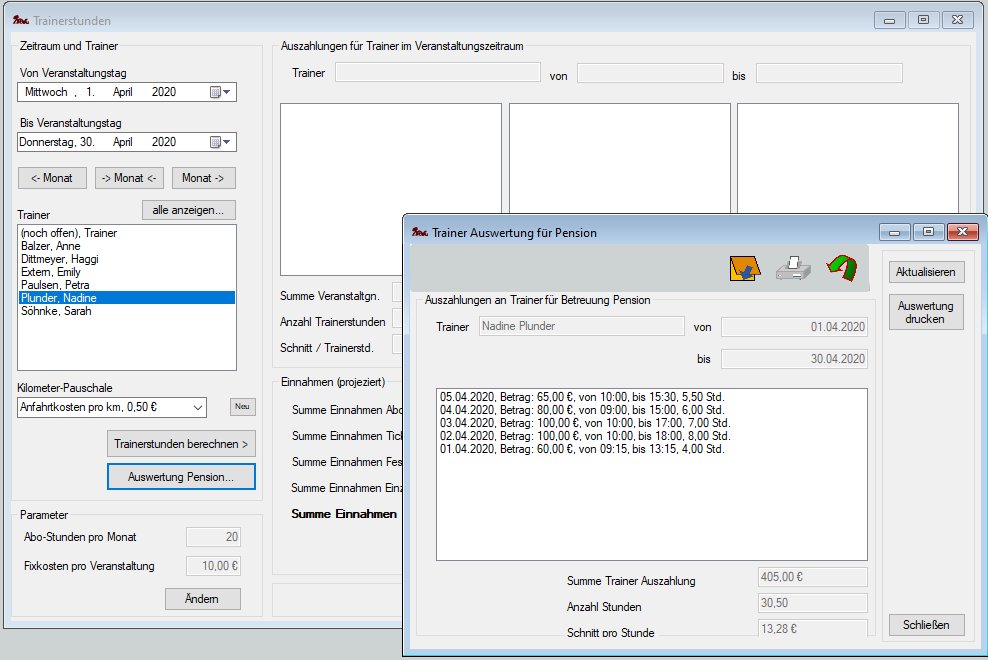Open calendar for Von Veranstaltungstag date
This screenshot has width=988, height=660.
pyautogui.click(x=220, y=92)
